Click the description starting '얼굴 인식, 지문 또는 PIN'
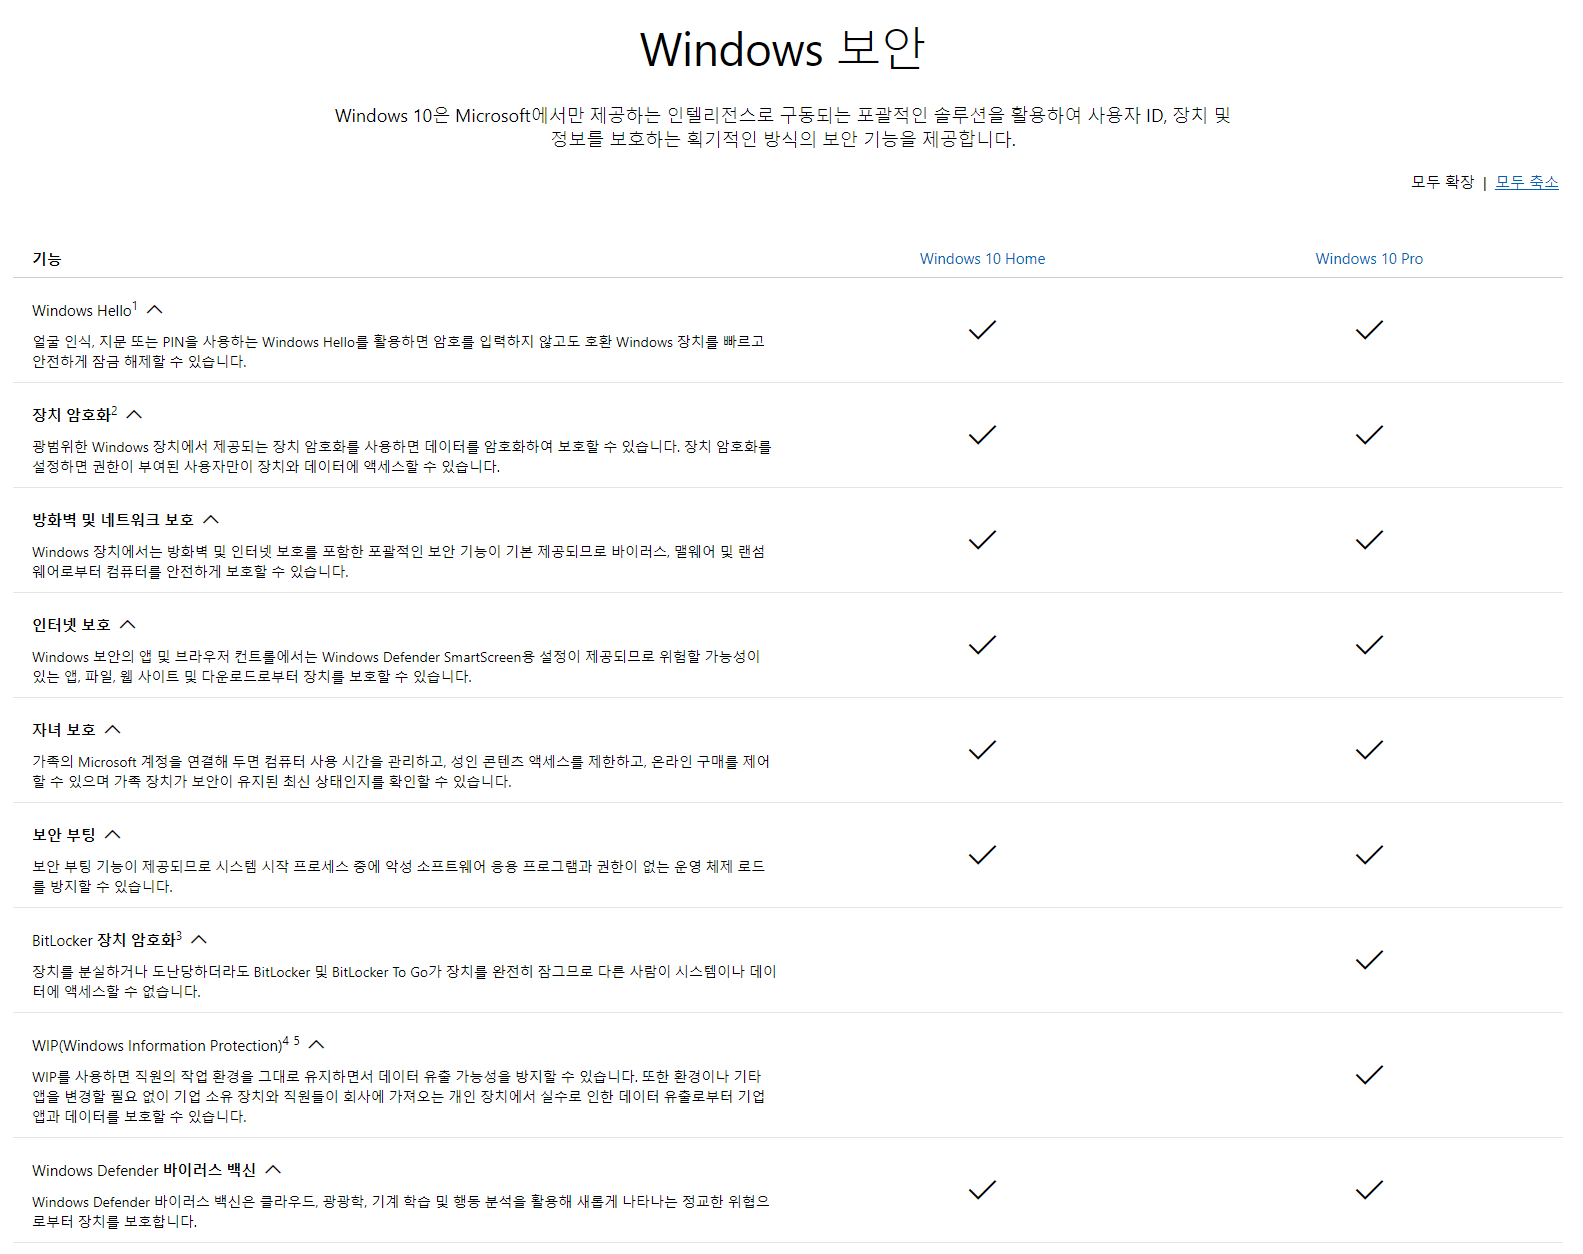 click(398, 352)
